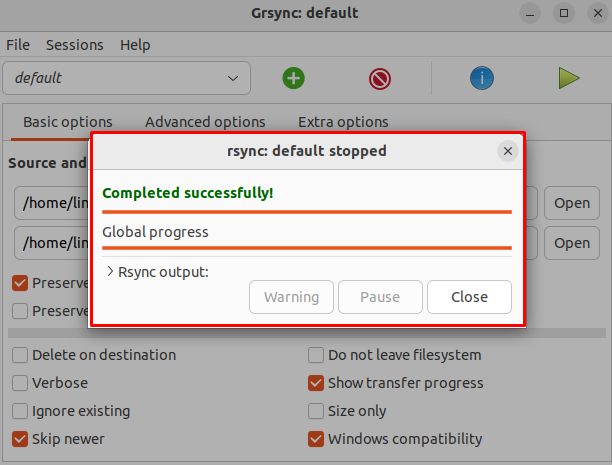This screenshot has height=465, width=612.
Task: Click the Close button in dialog
Action: click(469, 297)
